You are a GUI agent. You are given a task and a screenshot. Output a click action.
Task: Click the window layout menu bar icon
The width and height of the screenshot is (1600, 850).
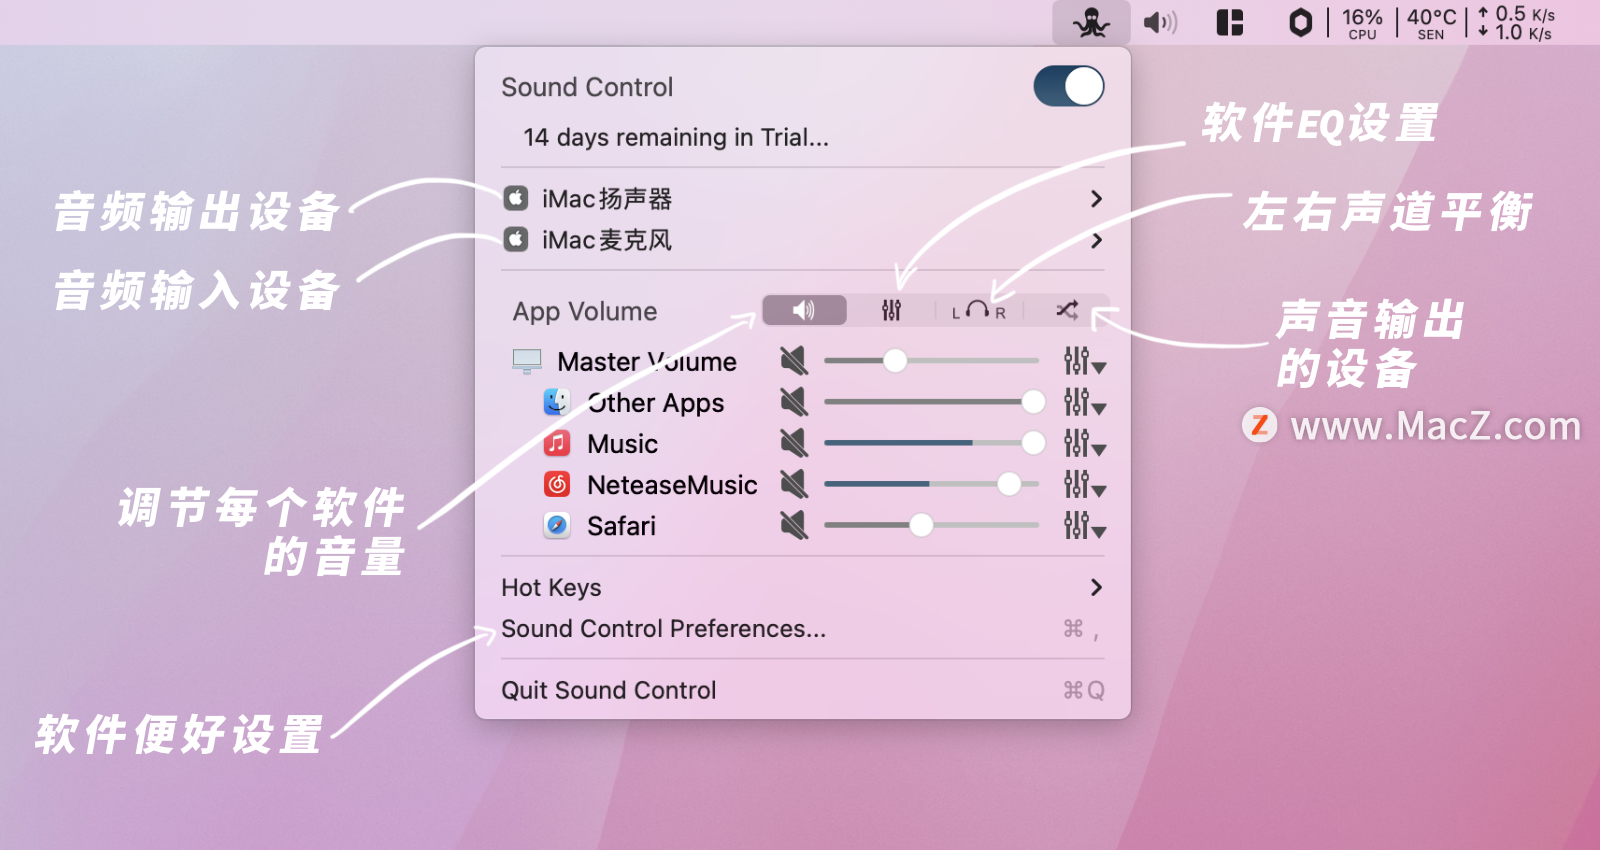[1229, 22]
